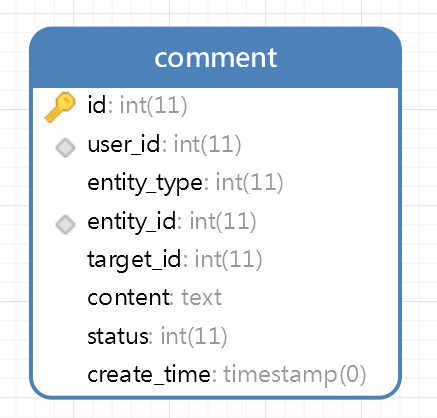Image resolution: width=437 pixels, height=418 pixels.
Task: Select the comment table header
Action: [215, 58]
